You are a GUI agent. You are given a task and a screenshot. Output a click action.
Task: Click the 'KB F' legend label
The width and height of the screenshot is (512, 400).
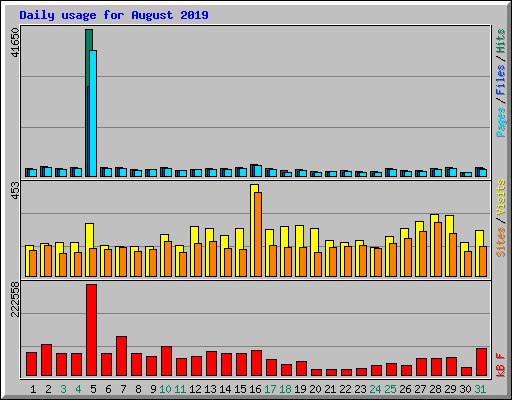[x=500, y=365]
